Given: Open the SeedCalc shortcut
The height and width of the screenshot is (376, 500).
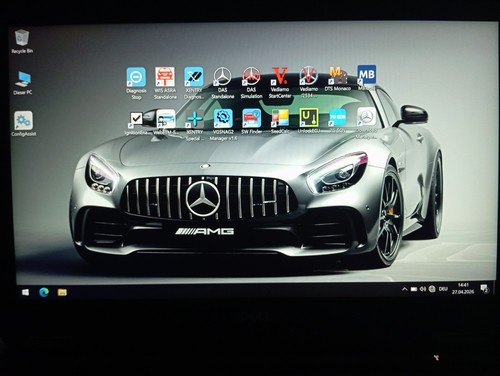Looking at the screenshot, I should tap(280, 121).
